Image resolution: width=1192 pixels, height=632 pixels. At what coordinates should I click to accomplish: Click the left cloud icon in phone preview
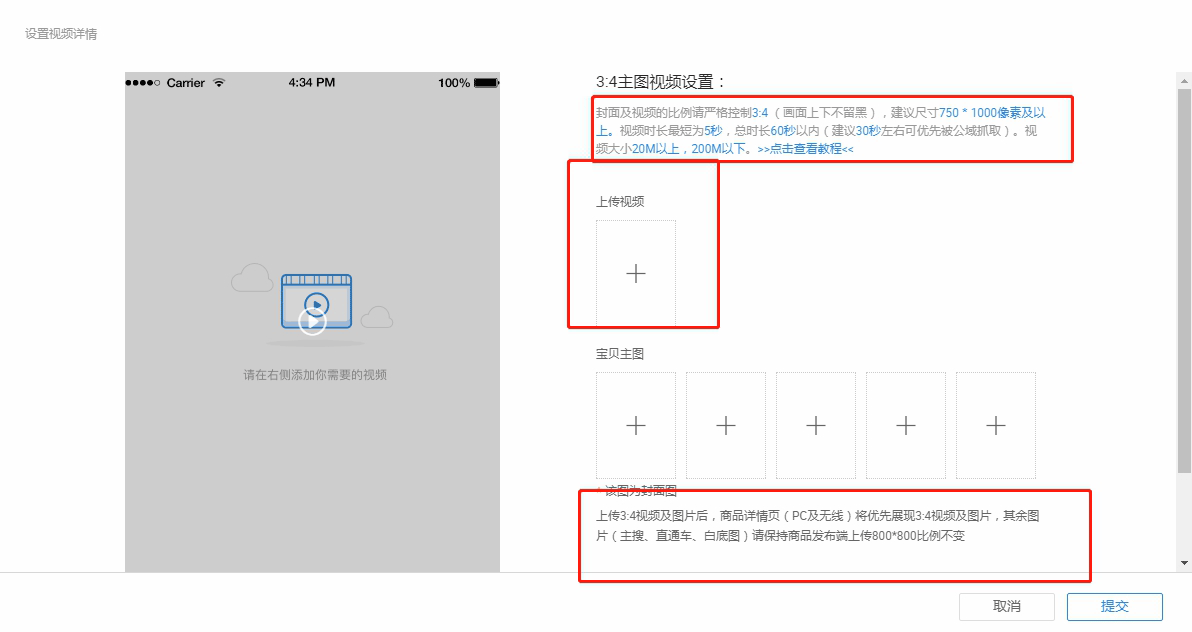[252, 278]
